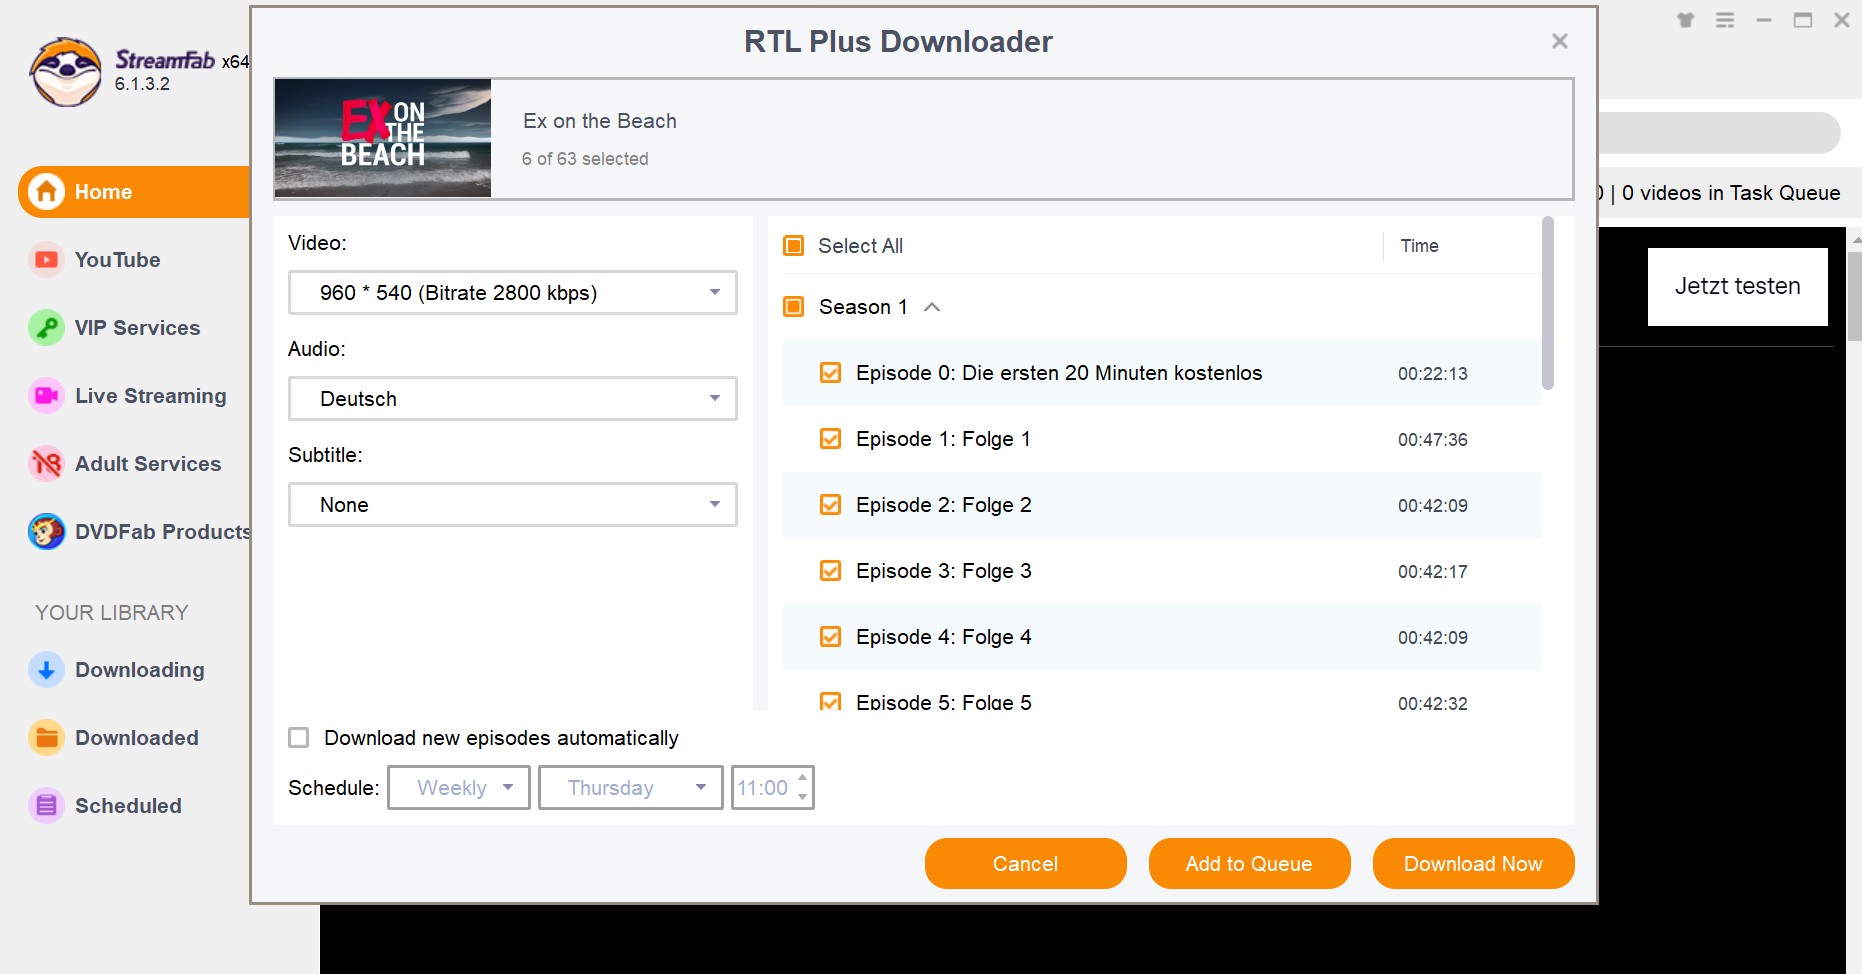Viewport: 1862px width, 974px height.
Task: Click the address bar in main window
Action: click(x=1719, y=133)
